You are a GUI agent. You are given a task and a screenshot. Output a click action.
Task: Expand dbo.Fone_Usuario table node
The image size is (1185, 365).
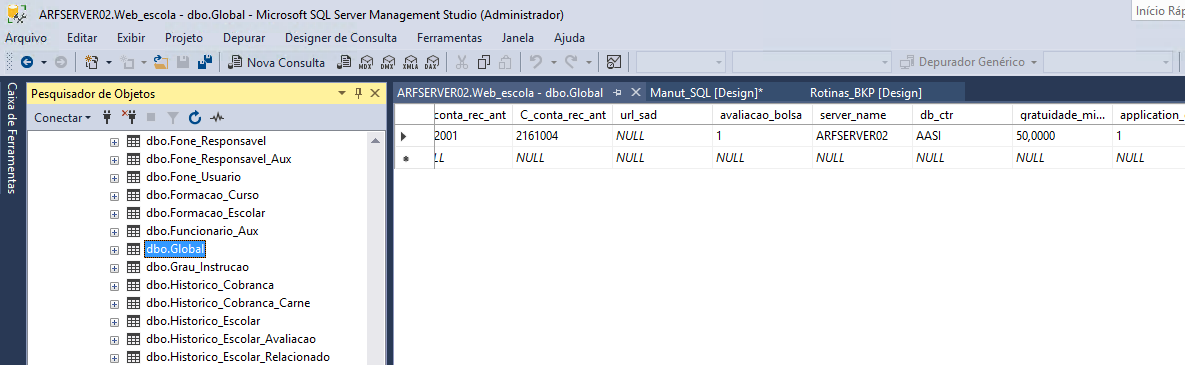coord(114,177)
